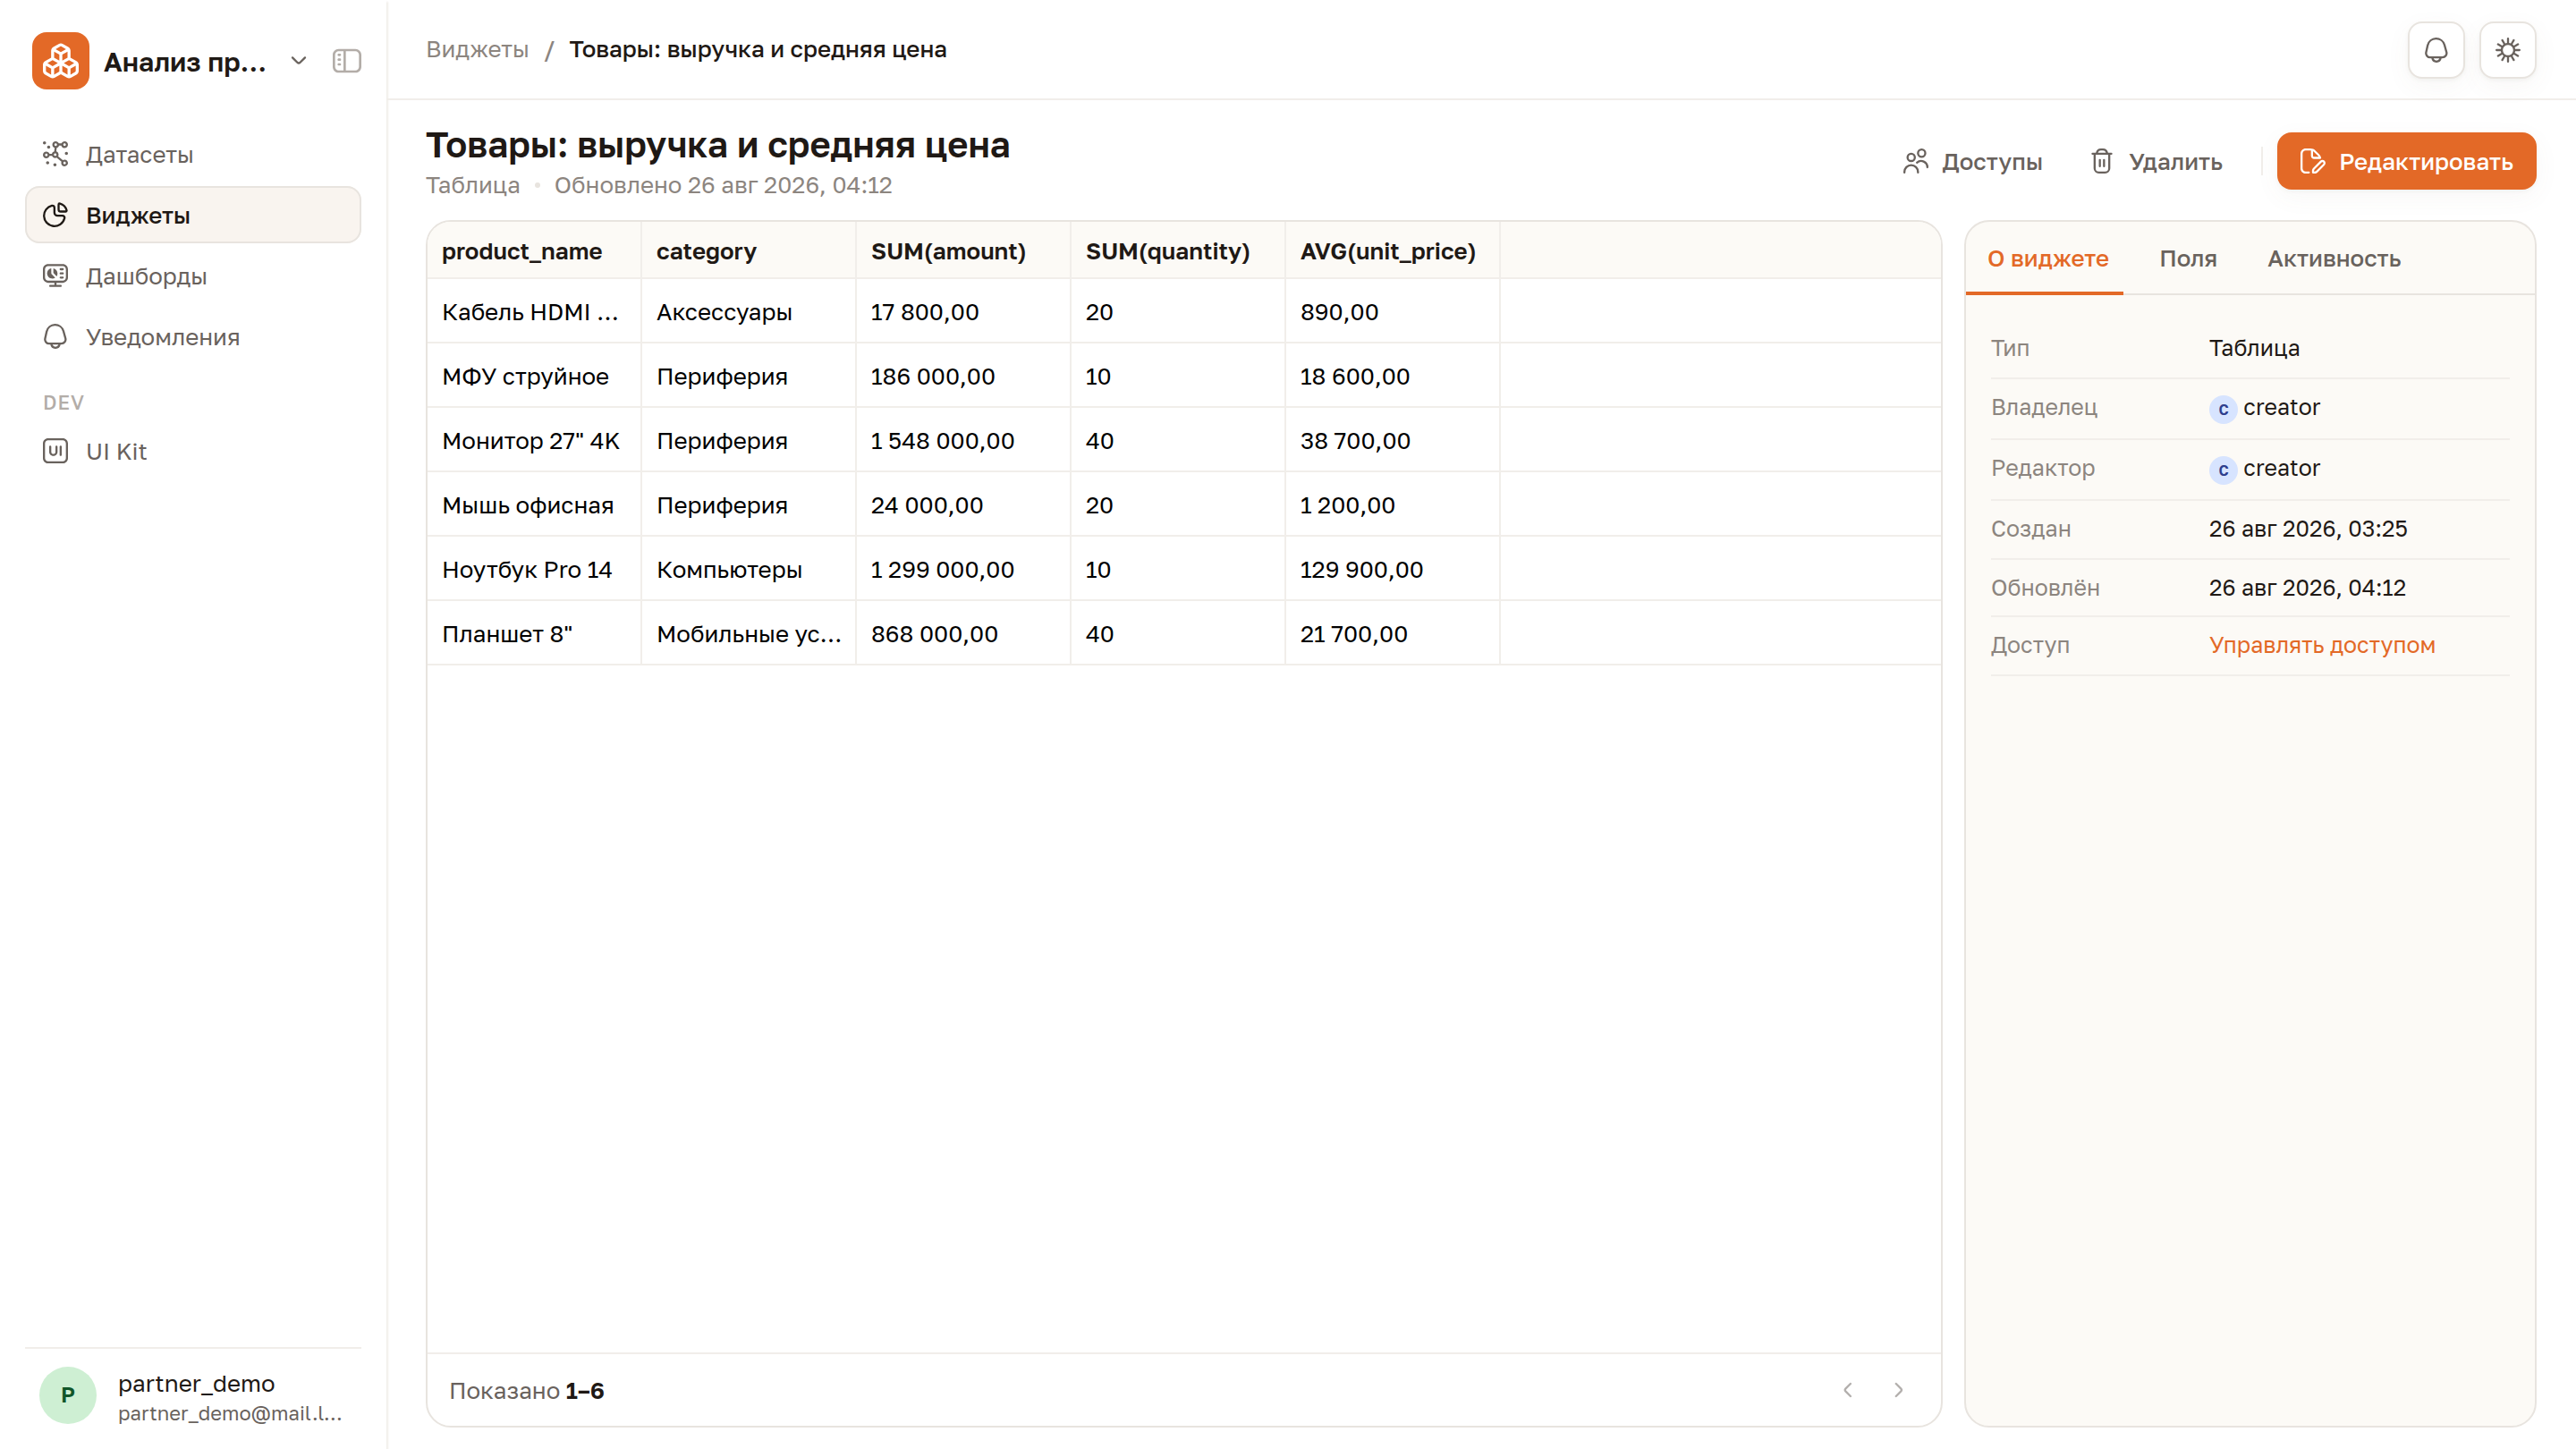This screenshot has width=2576, height=1449.
Task: Click the orange app logo
Action: (60, 61)
